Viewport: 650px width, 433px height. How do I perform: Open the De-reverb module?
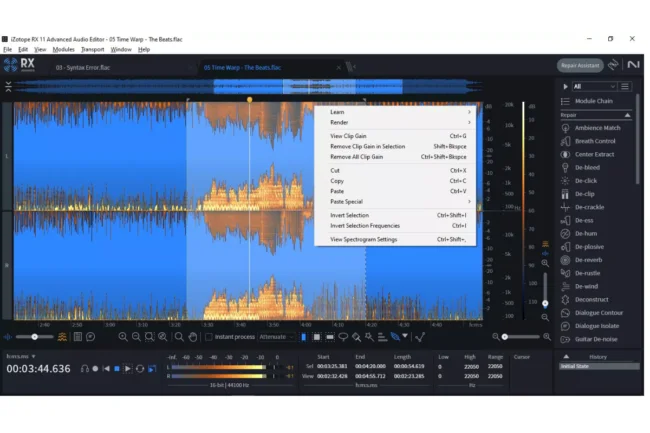pos(588,260)
